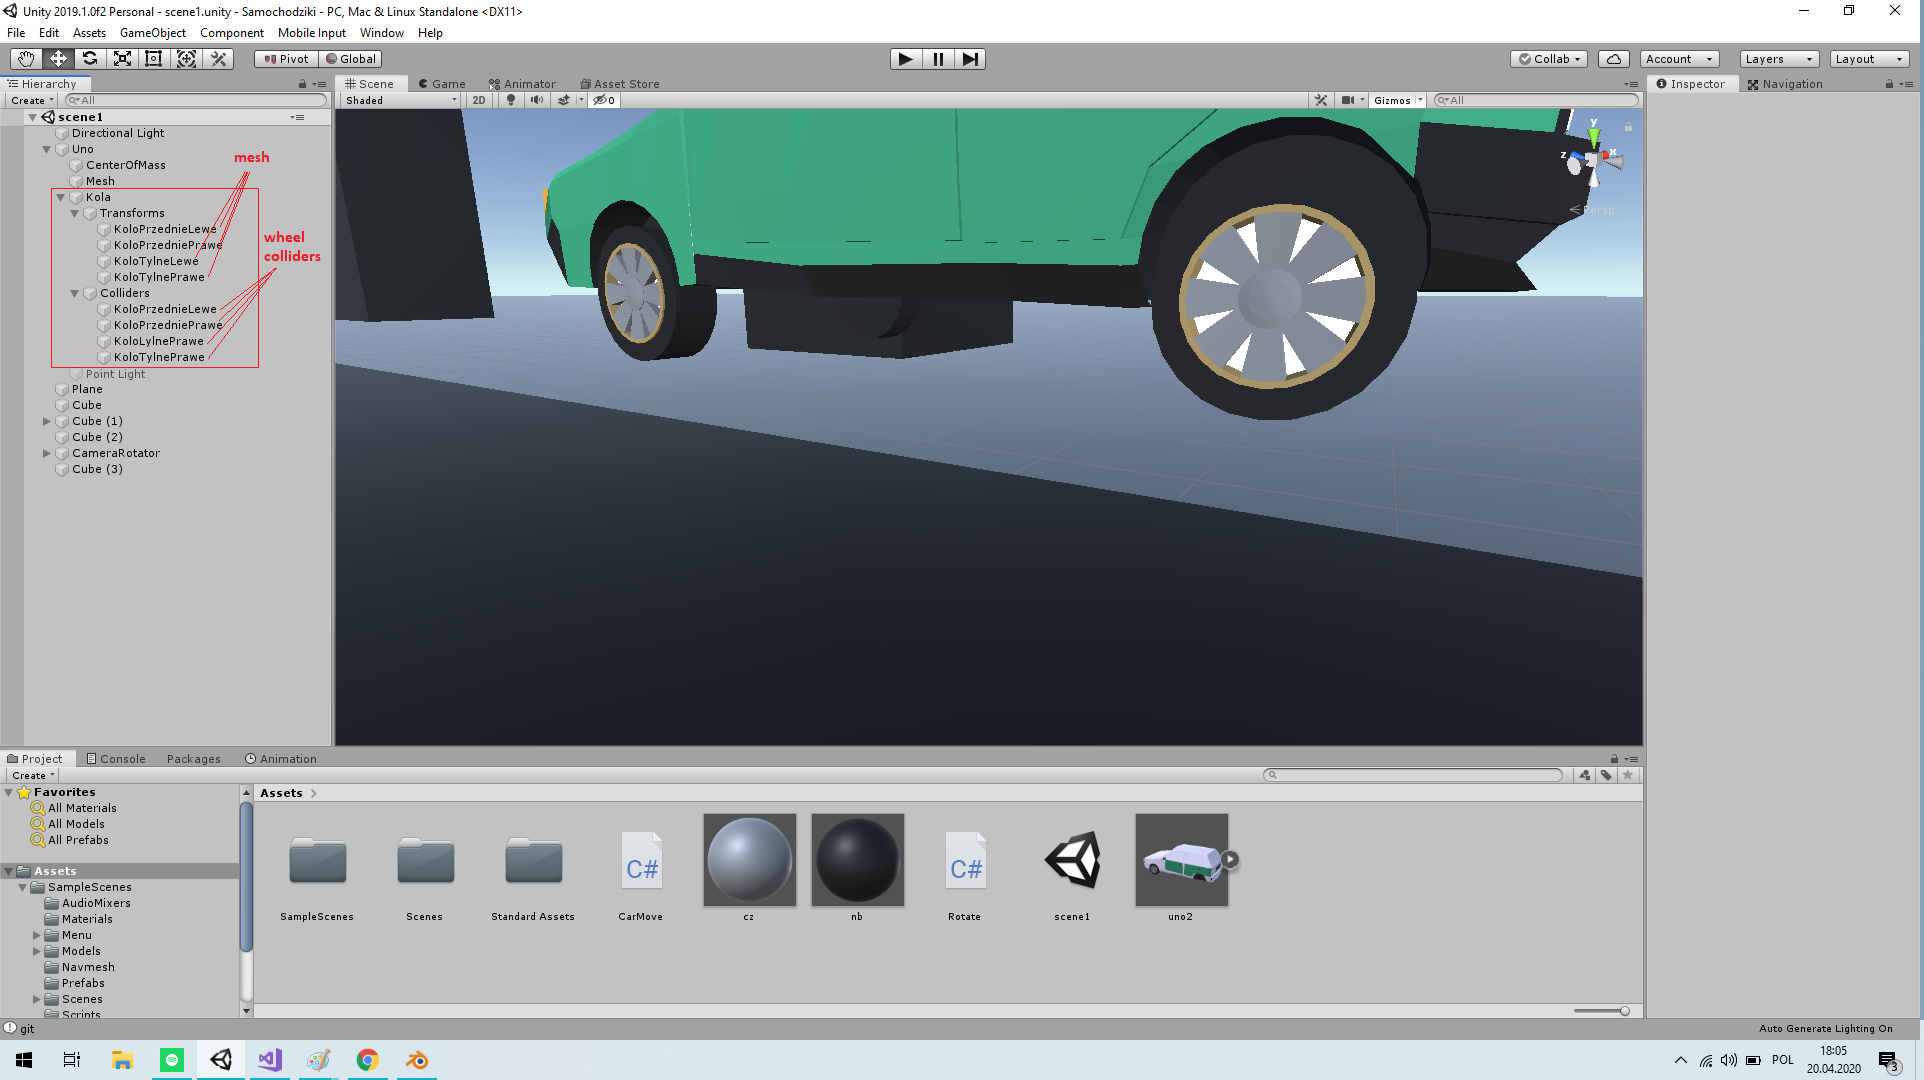Image resolution: width=1924 pixels, height=1080 pixels.
Task: Click the hierarchy search field
Action: pos(196,100)
